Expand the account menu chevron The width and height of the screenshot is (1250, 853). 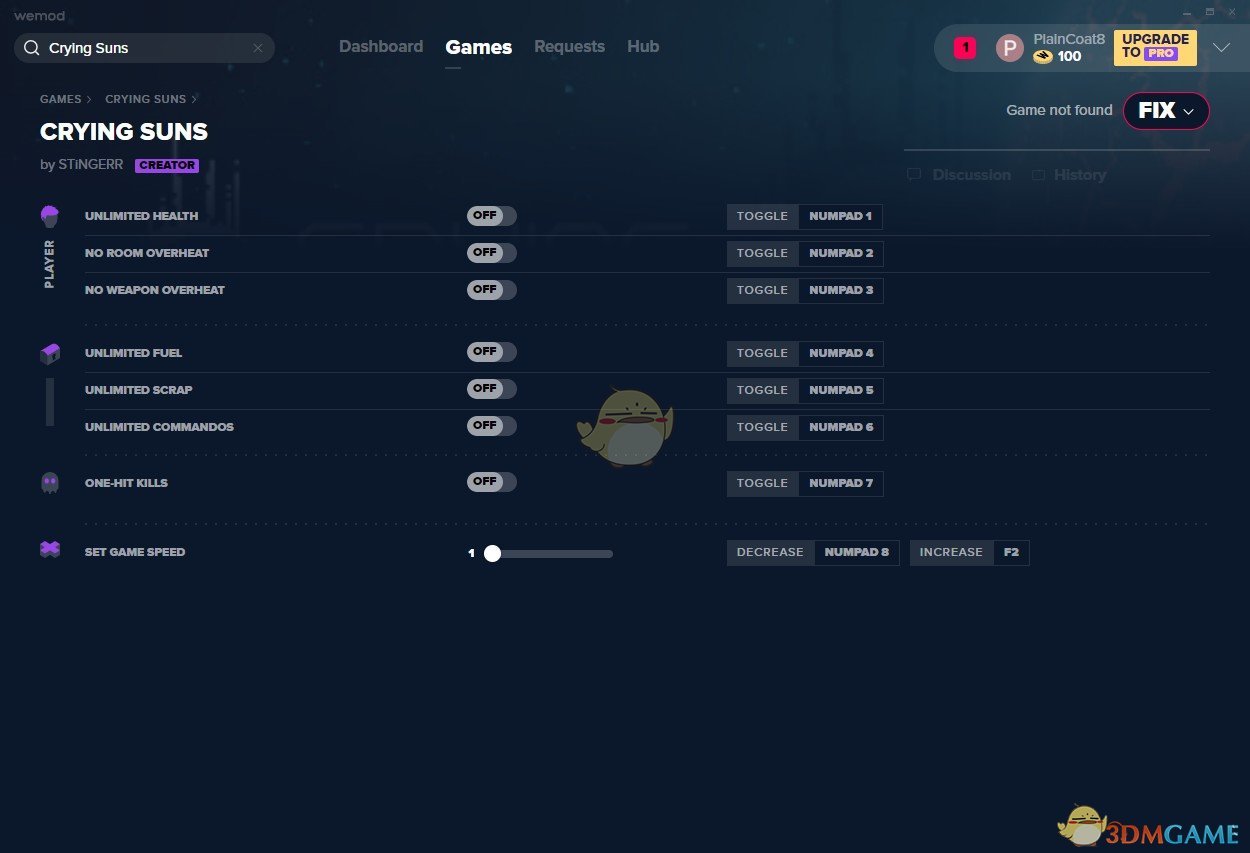click(1221, 47)
